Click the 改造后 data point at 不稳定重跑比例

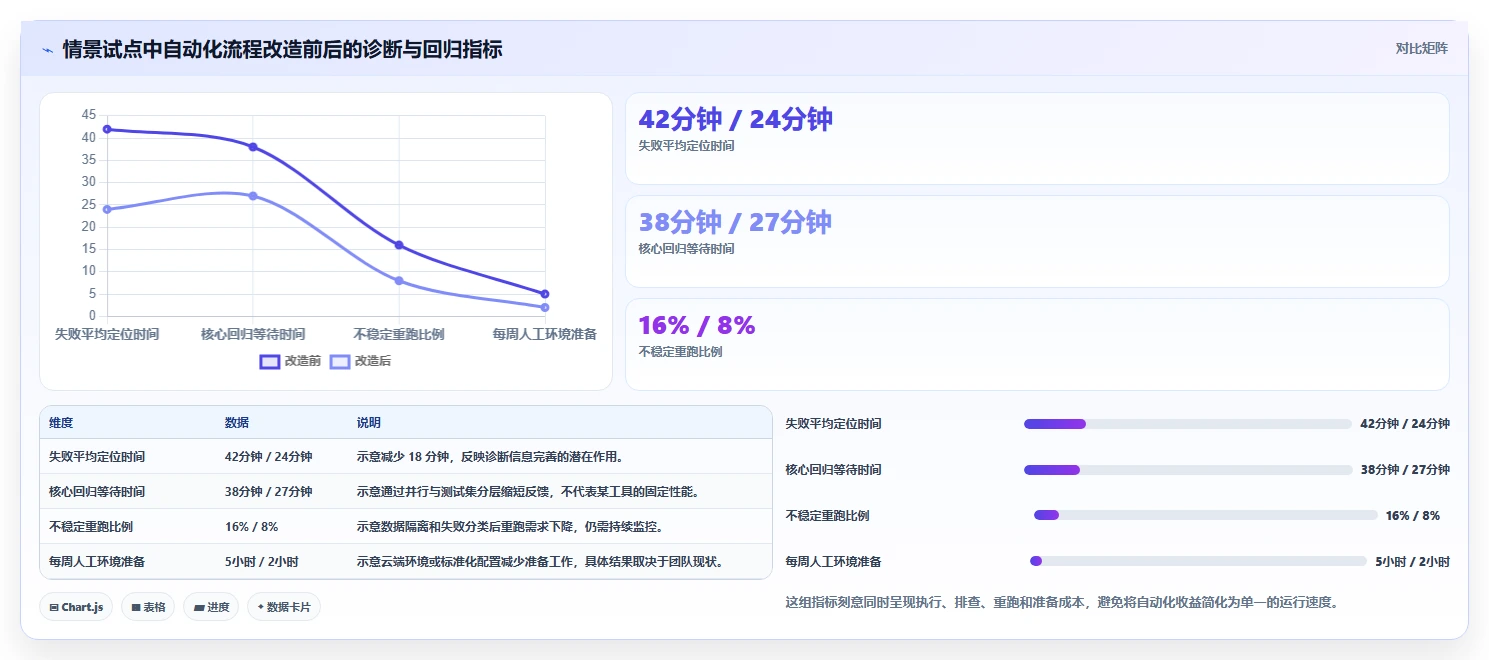(x=399, y=281)
